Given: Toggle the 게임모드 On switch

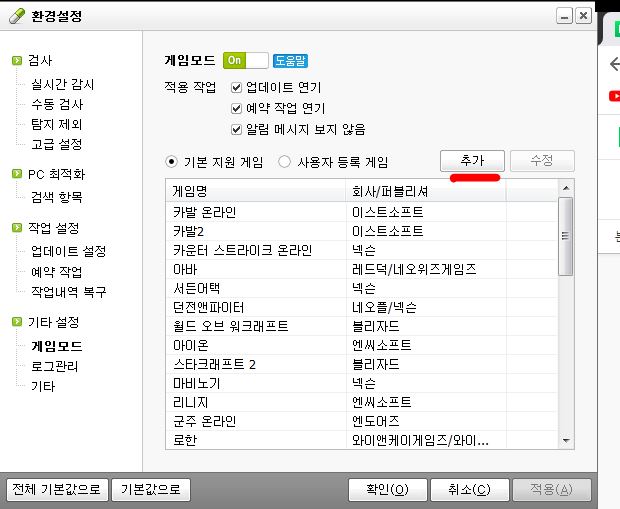Looking at the screenshot, I should [x=246, y=61].
